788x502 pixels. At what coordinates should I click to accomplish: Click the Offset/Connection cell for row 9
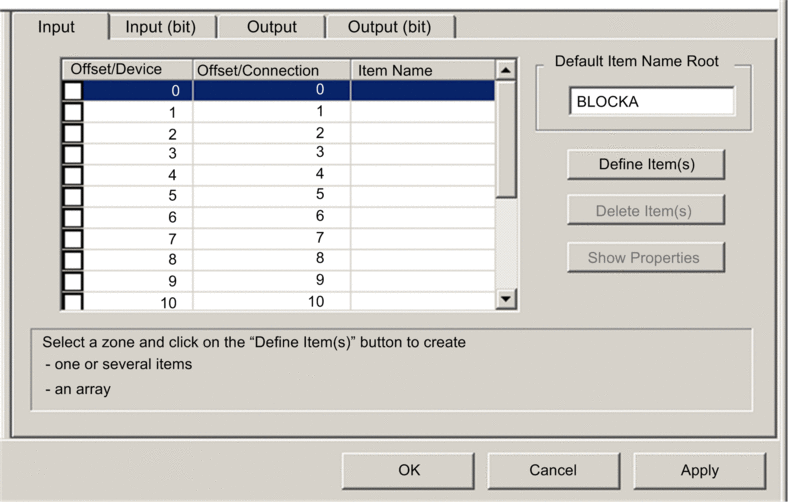click(x=272, y=280)
